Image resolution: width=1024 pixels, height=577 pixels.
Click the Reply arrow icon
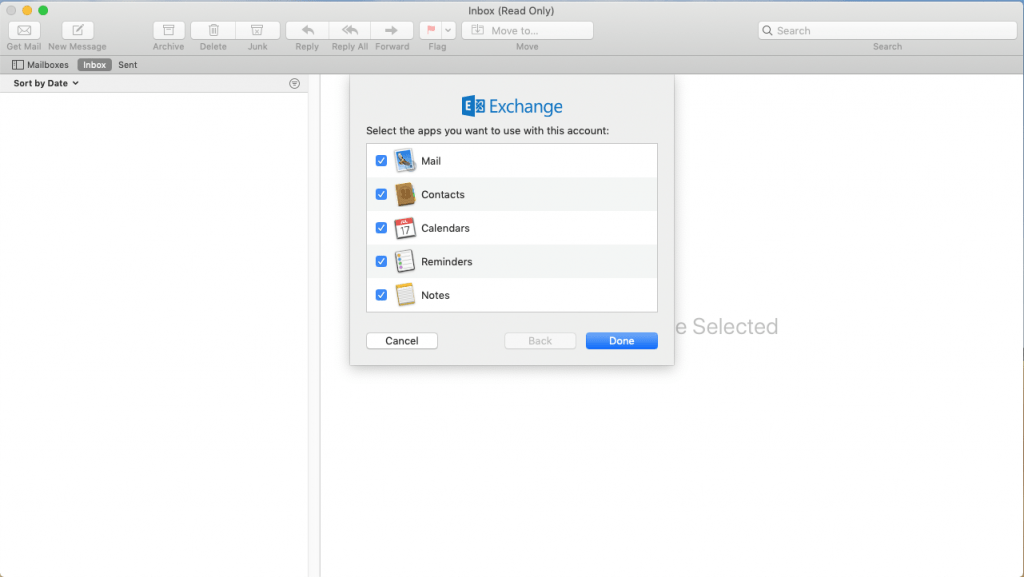[x=307, y=30]
